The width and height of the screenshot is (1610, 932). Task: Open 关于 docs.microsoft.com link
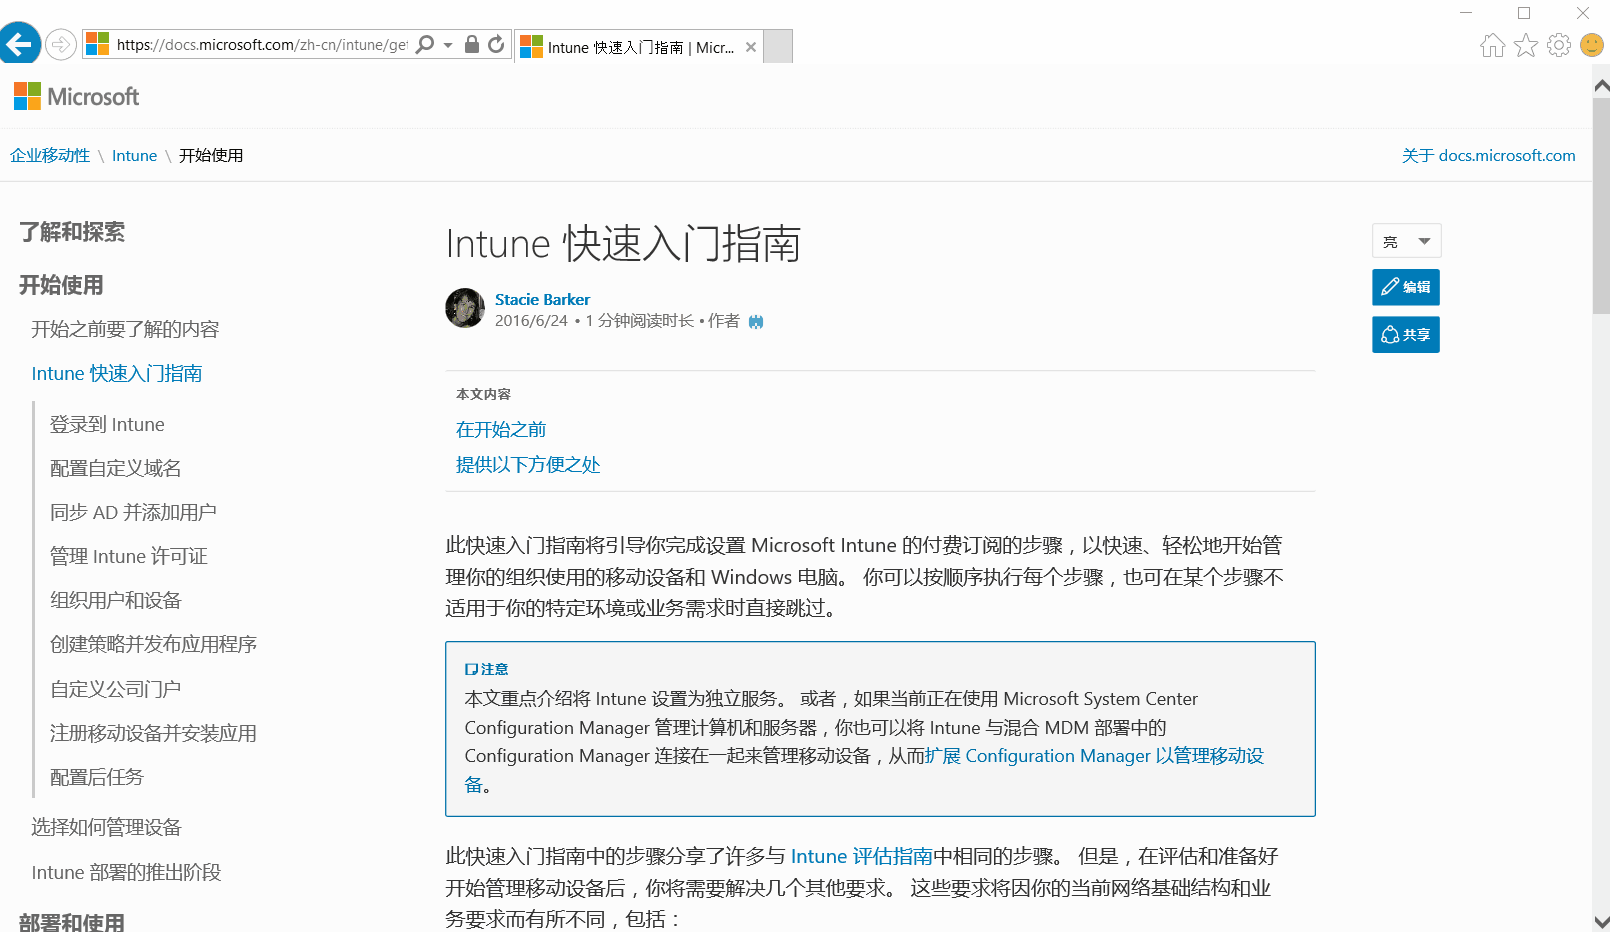1488,155
